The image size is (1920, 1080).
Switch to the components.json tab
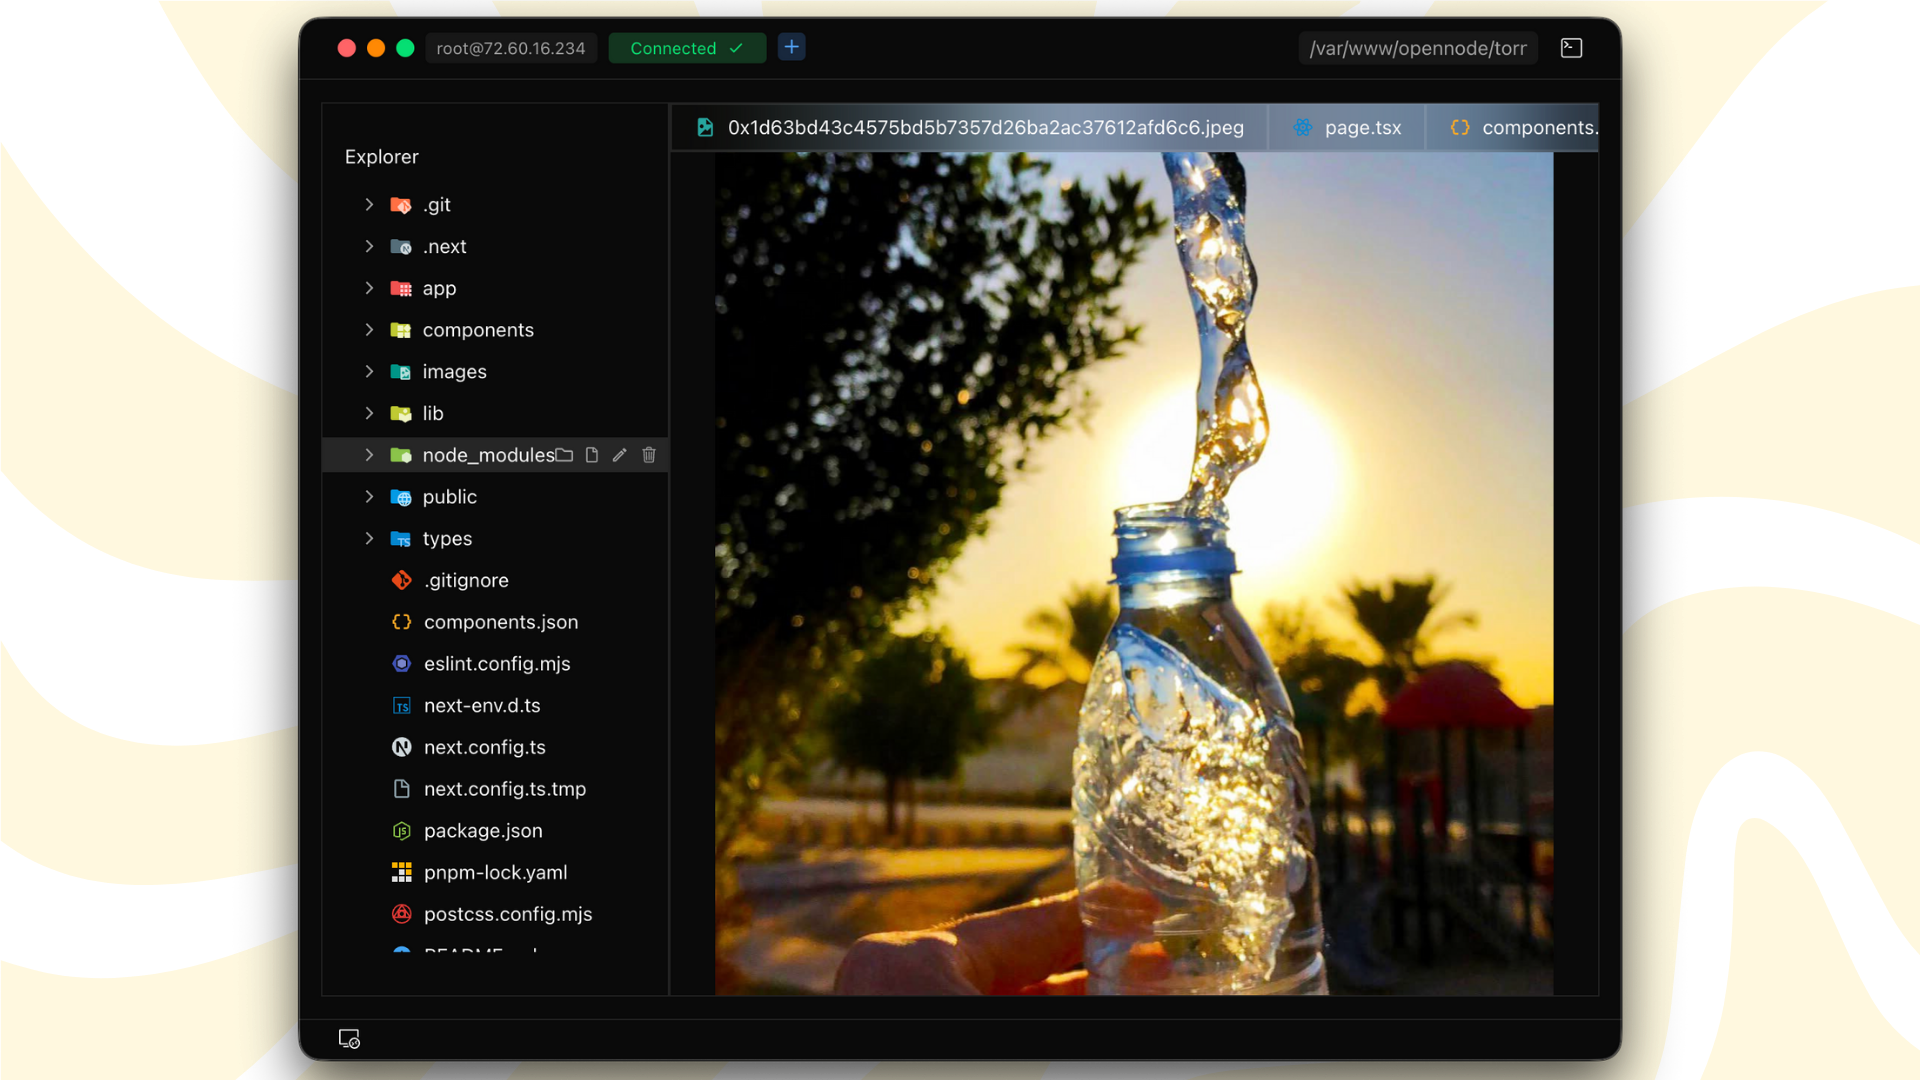(1524, 128)
